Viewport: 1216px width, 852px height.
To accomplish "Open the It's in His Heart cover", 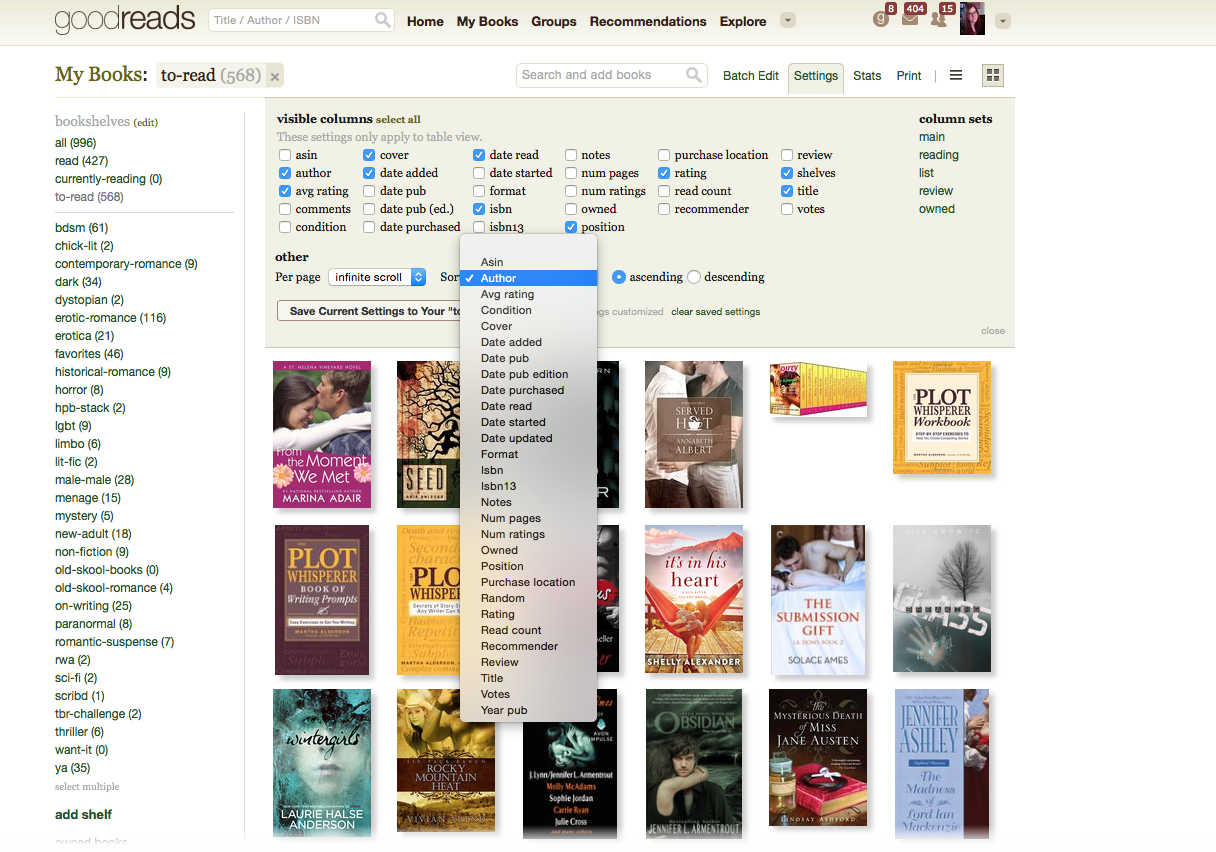I will pyautogui.click(x=694, y=598).
